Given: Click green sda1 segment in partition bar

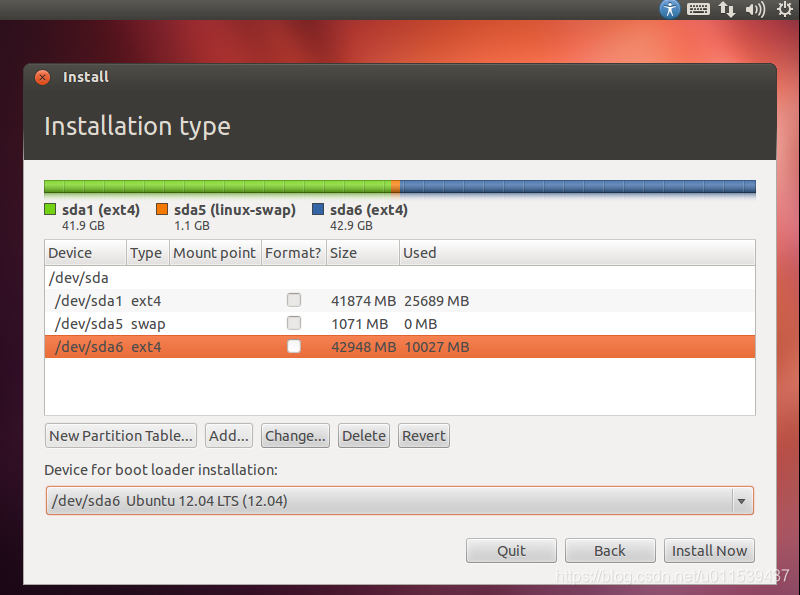Looking at the screenshot, I should pyautogui.click(x=217, y=187).
